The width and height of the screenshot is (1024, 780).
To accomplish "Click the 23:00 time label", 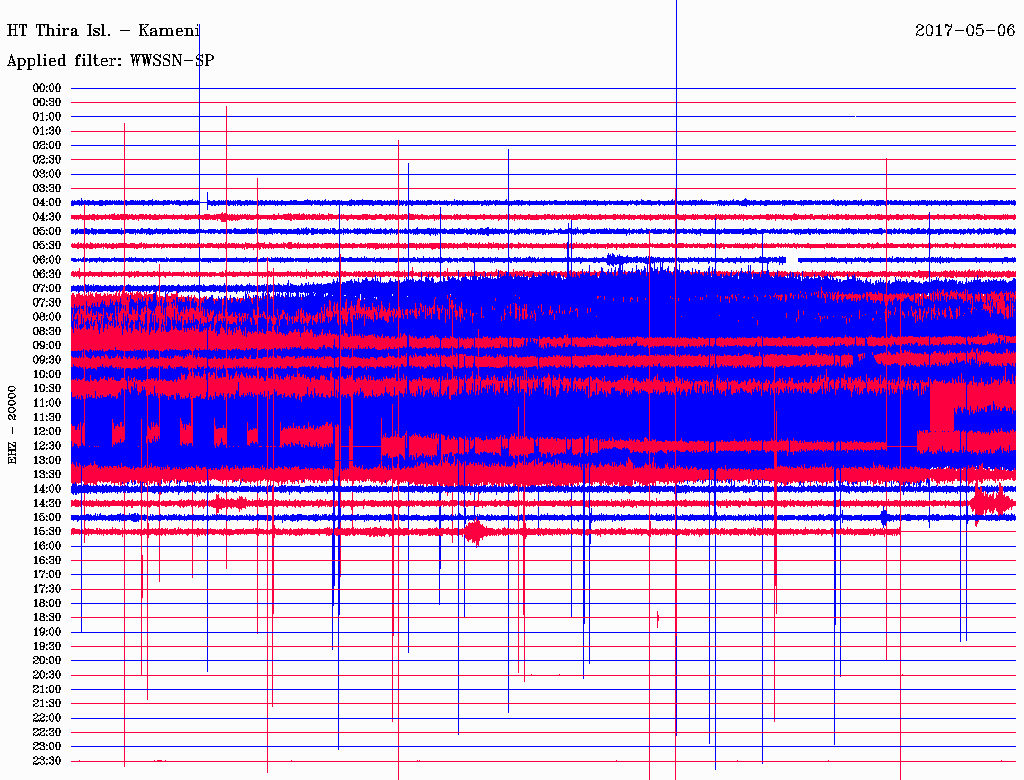I will click(x=47, y=746).
